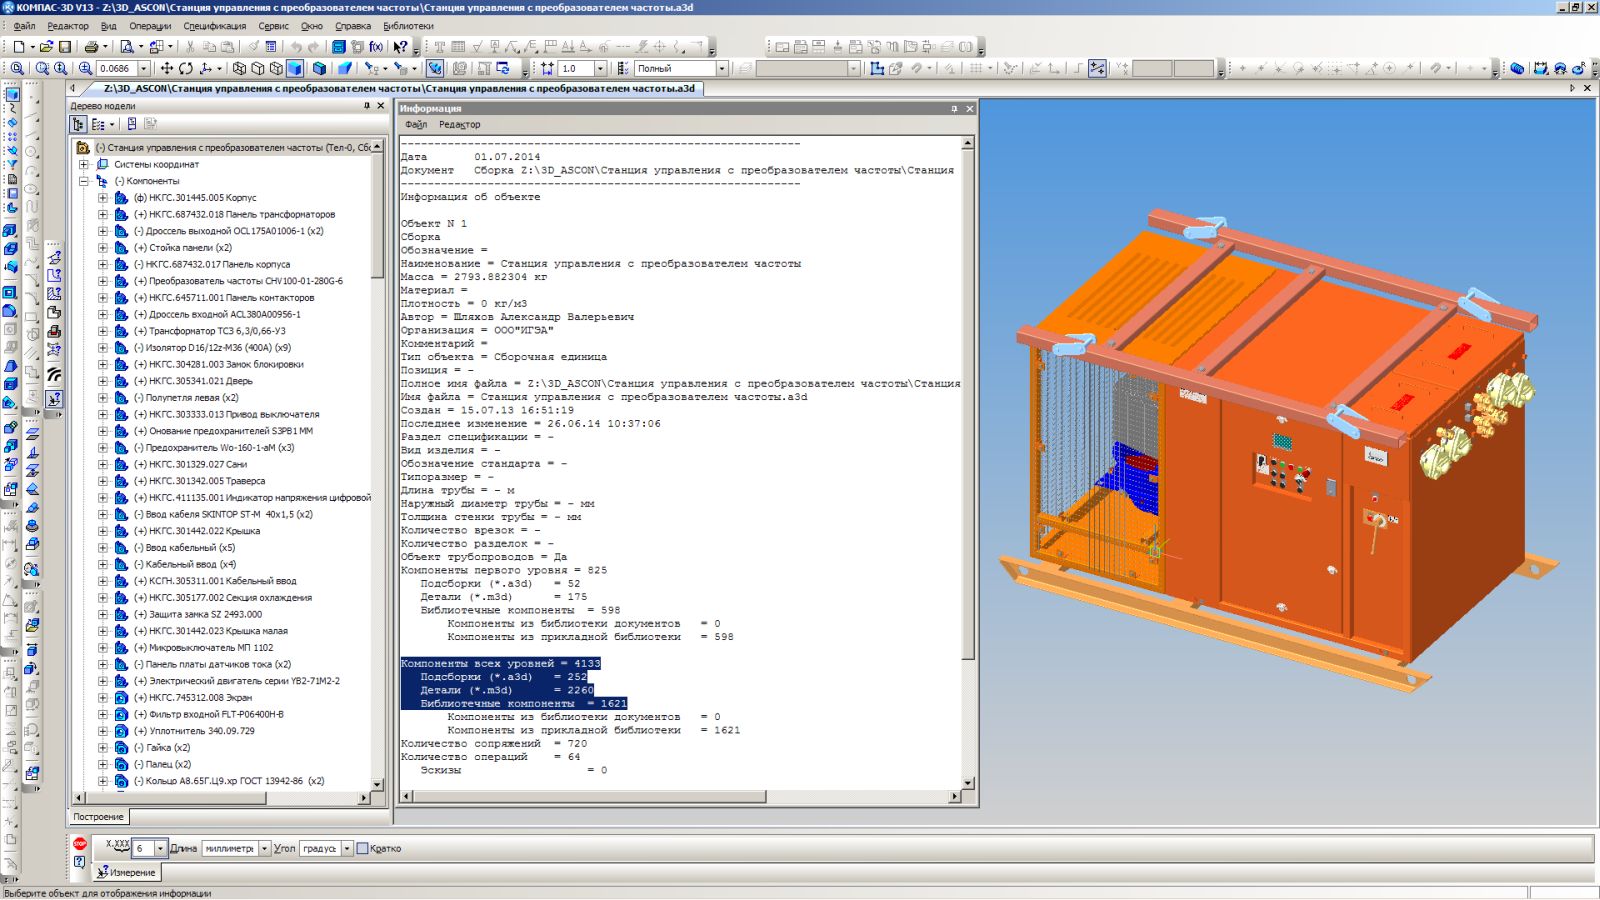The image size is (1600, 900).
Task: Click the Построение tab
Action: [98, 817]
